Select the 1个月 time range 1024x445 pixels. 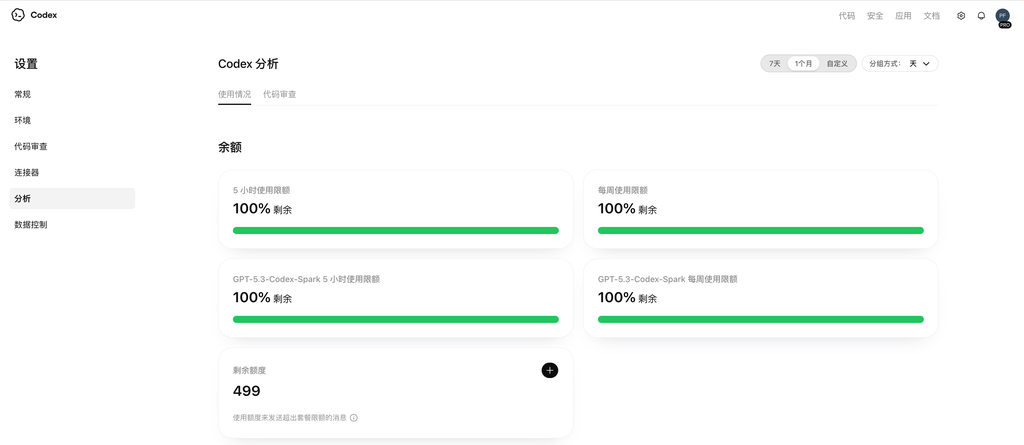(x=804, y=64)
